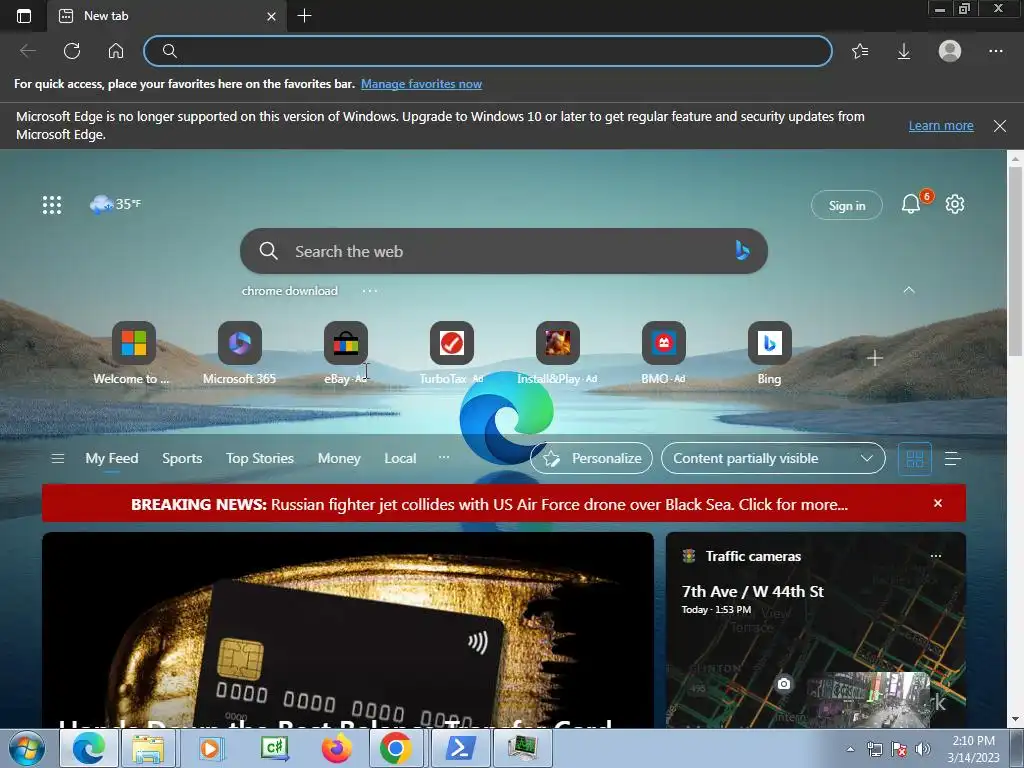Refresh the page with reload icon

(x=72, y=51)
